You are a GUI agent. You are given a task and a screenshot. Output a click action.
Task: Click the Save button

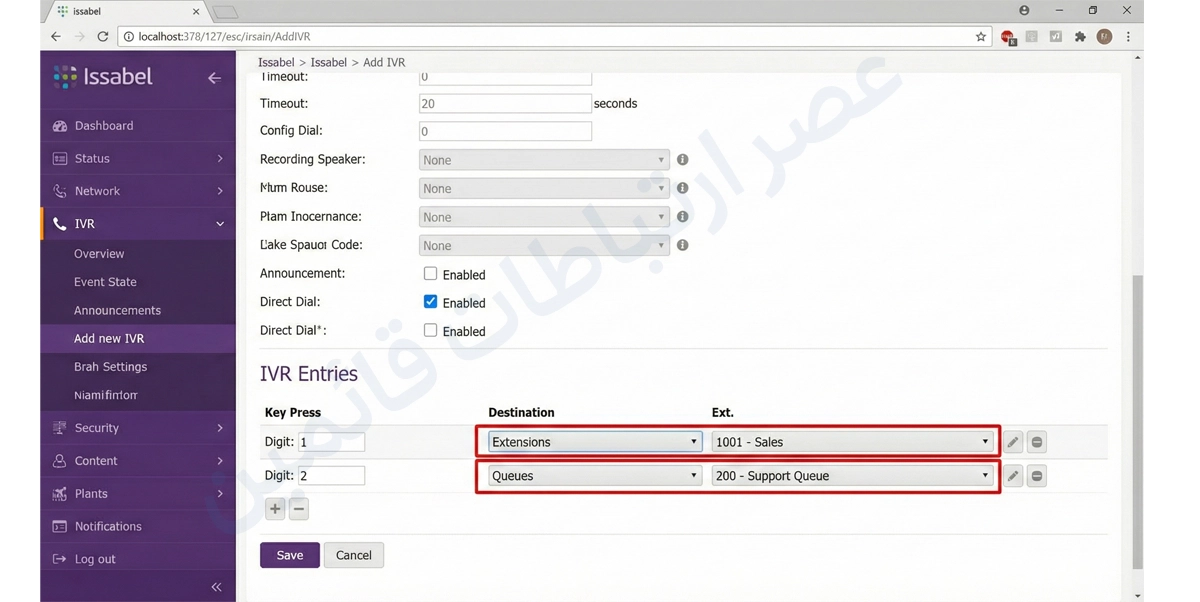pos(289,555)
